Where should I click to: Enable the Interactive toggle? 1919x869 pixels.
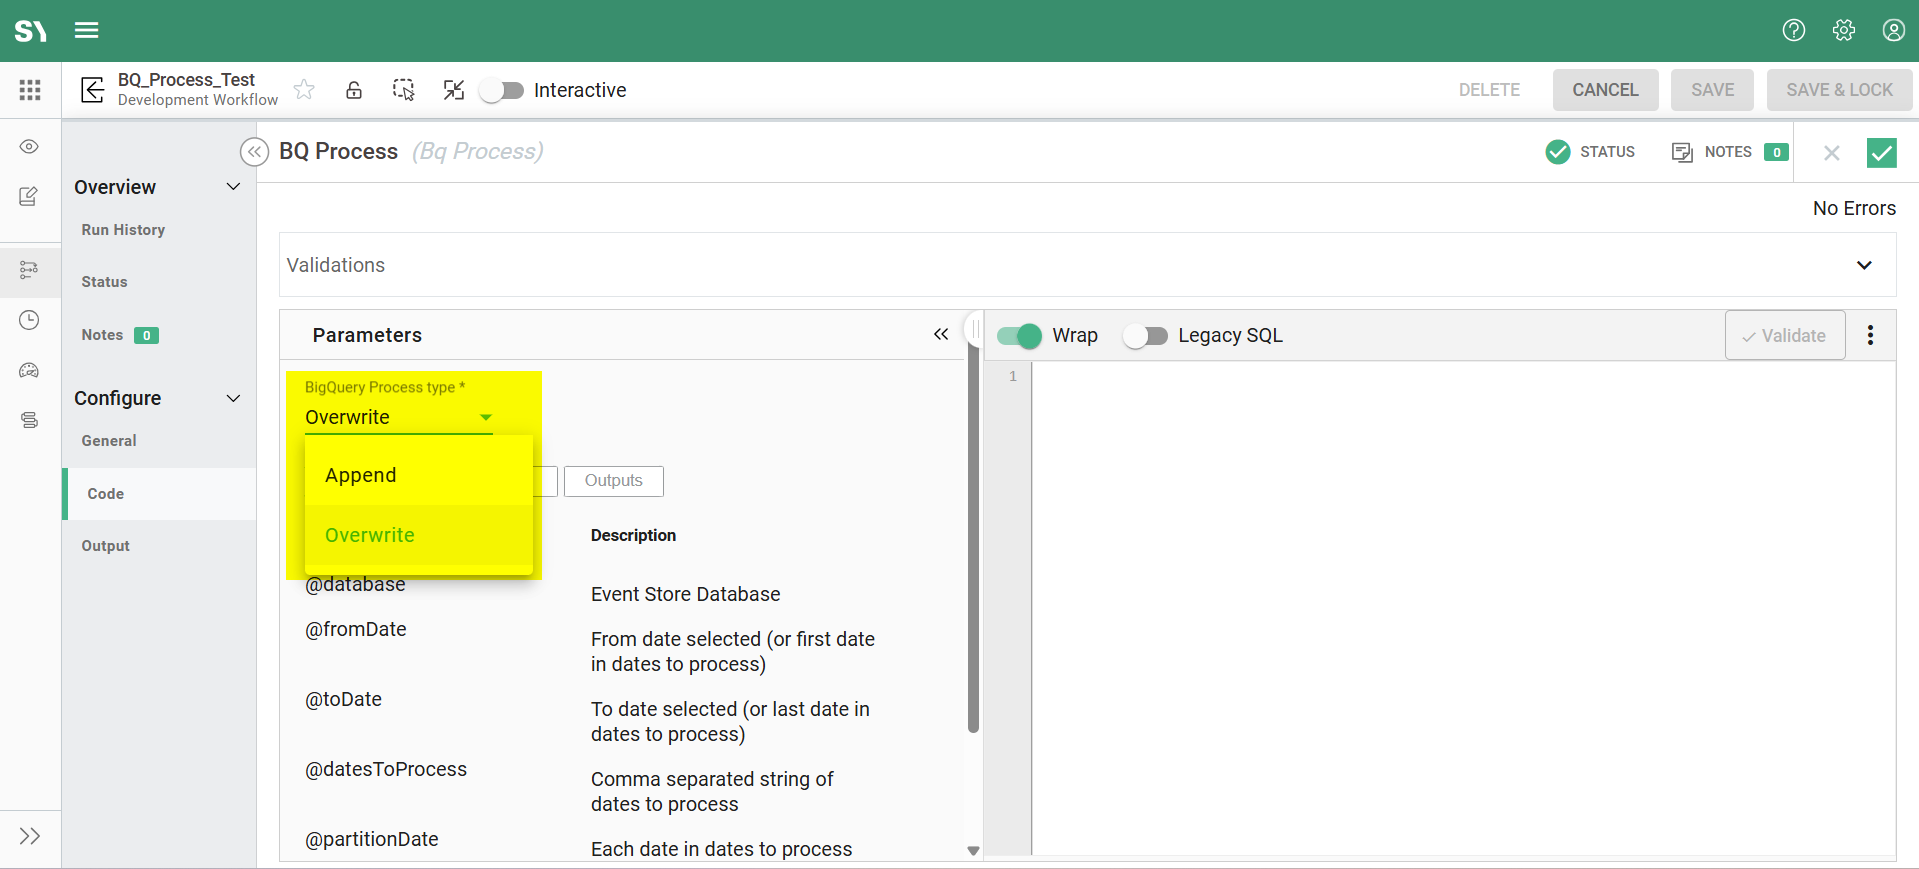tap(502, 90)
